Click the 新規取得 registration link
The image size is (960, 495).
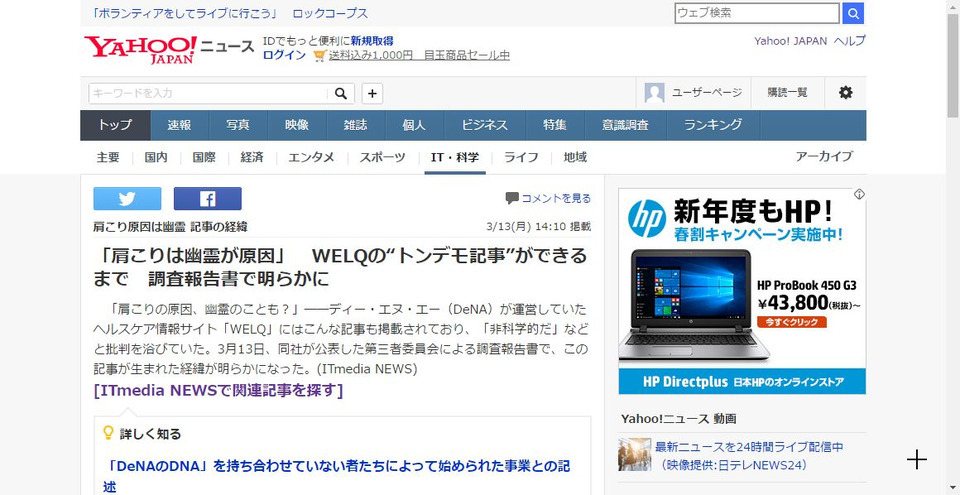[x=372, y=41]
